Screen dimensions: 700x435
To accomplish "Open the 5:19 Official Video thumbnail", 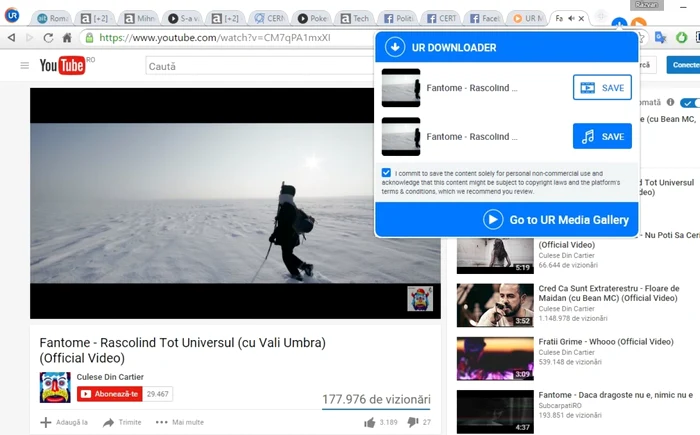I will tap(495, 256).
